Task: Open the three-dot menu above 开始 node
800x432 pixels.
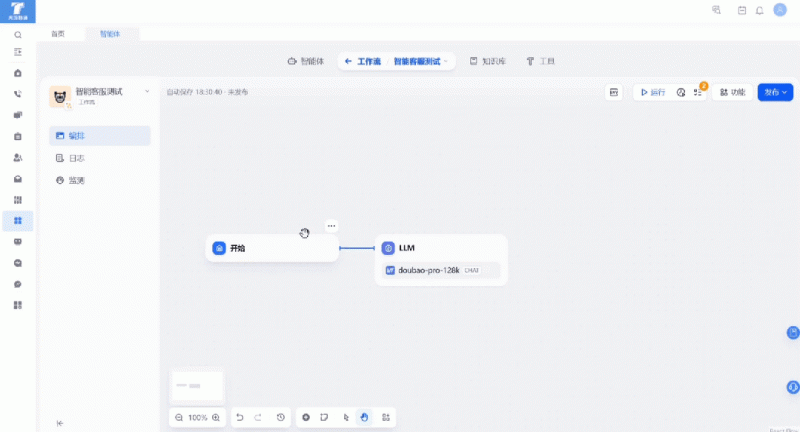Action: [332, 226]
